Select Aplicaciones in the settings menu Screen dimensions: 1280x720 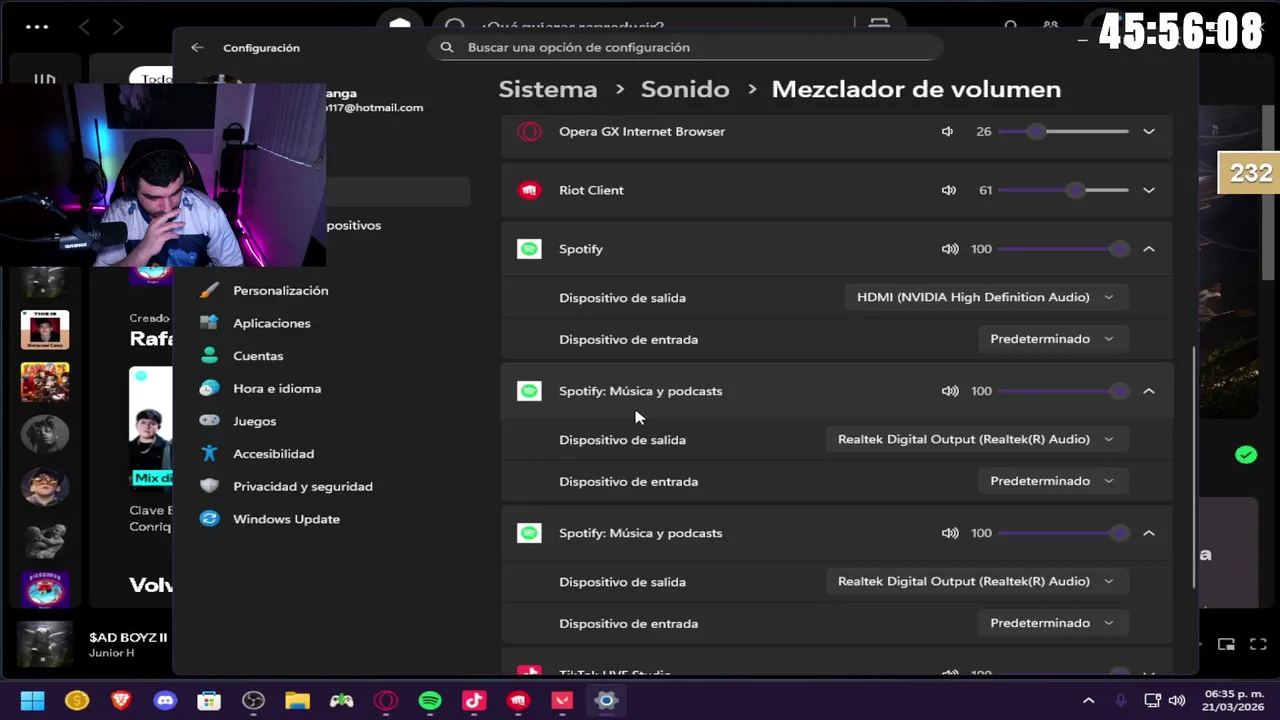[x=272, y=323]
